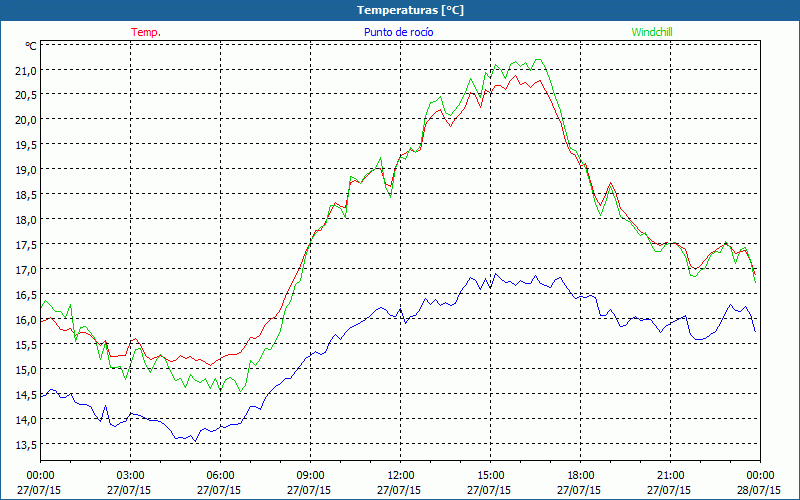Select the red Temp. legend label

click(146, 32)
